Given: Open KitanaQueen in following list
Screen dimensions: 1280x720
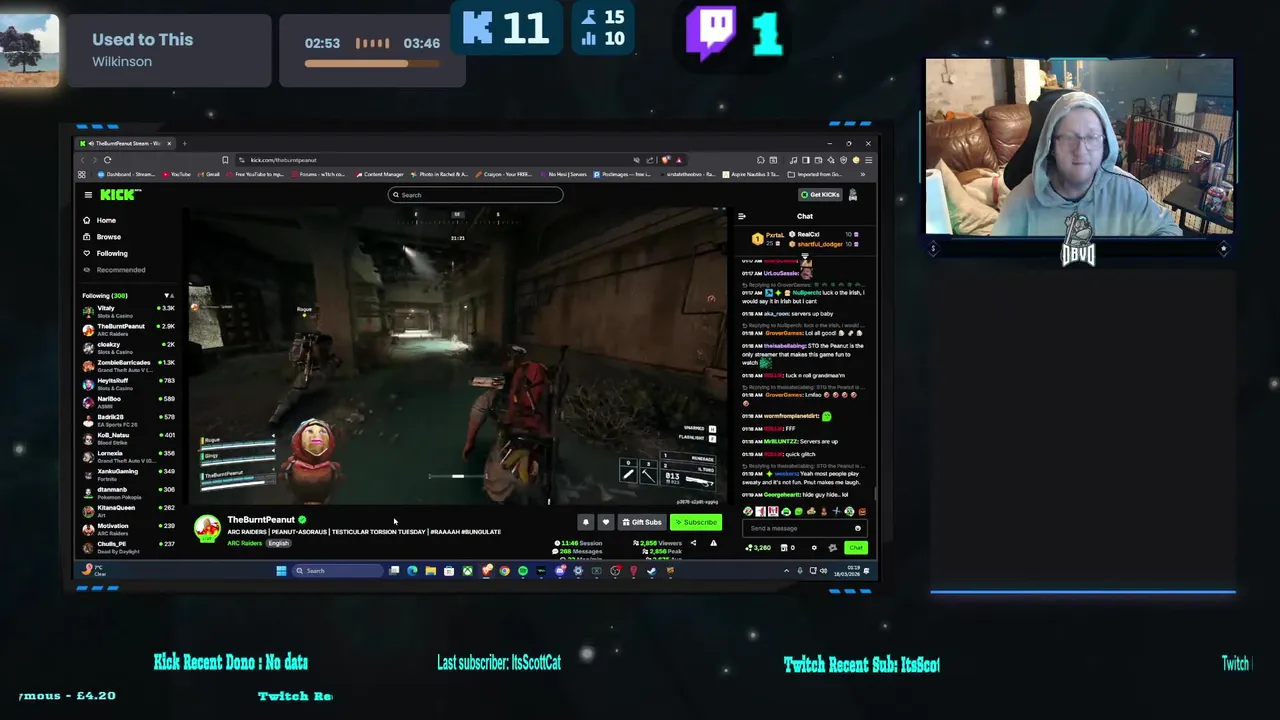Looking at the screenshot, I should point(128,510).
